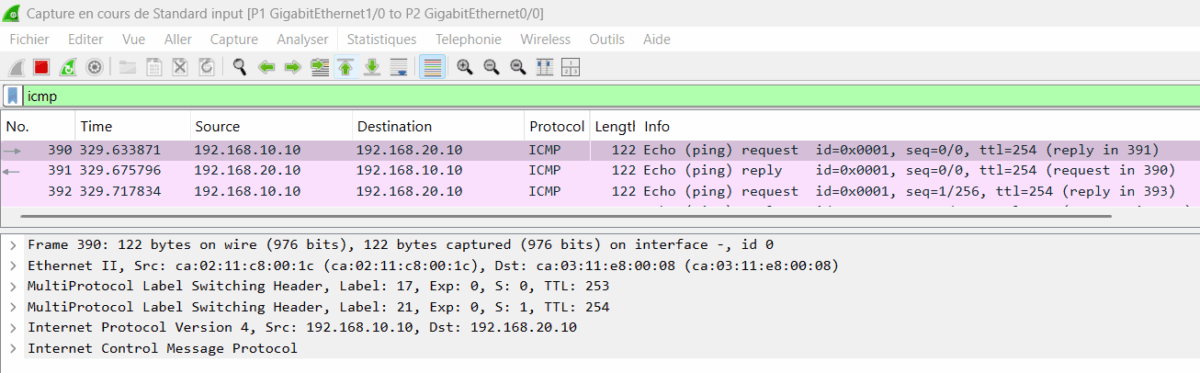
Task: Click the display filter bookmark icon
Action: (12, 96)
